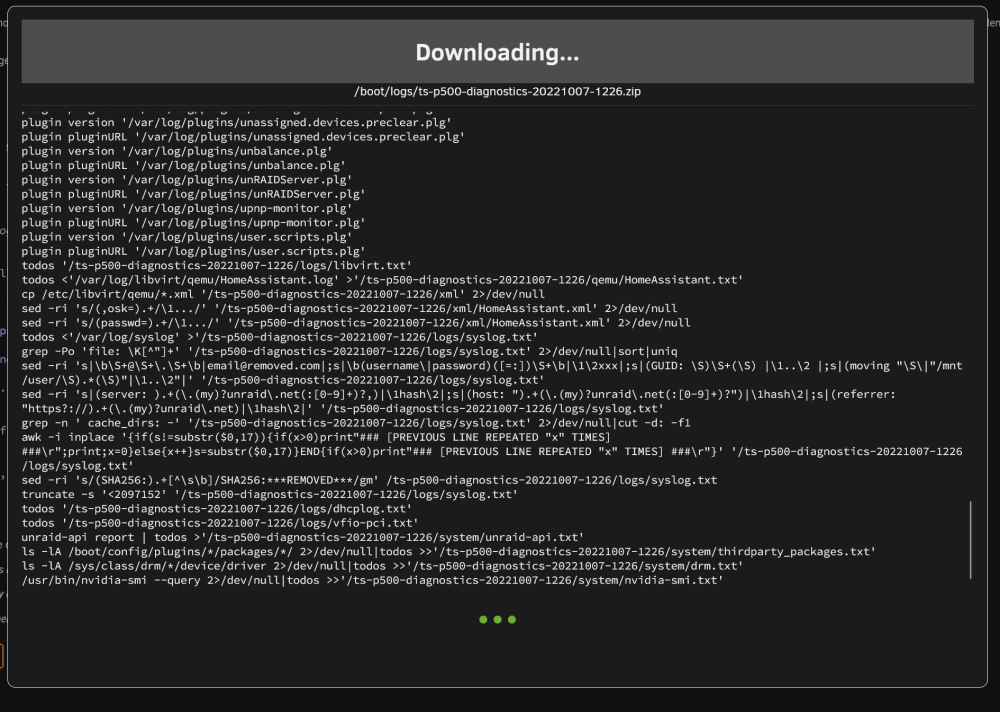This screenshot has width=1000, height=712.
Task: Click the line "plugin pluginURL '/var/log/plugins/upnp-monitor.plg'"
Action: point(193,223)
